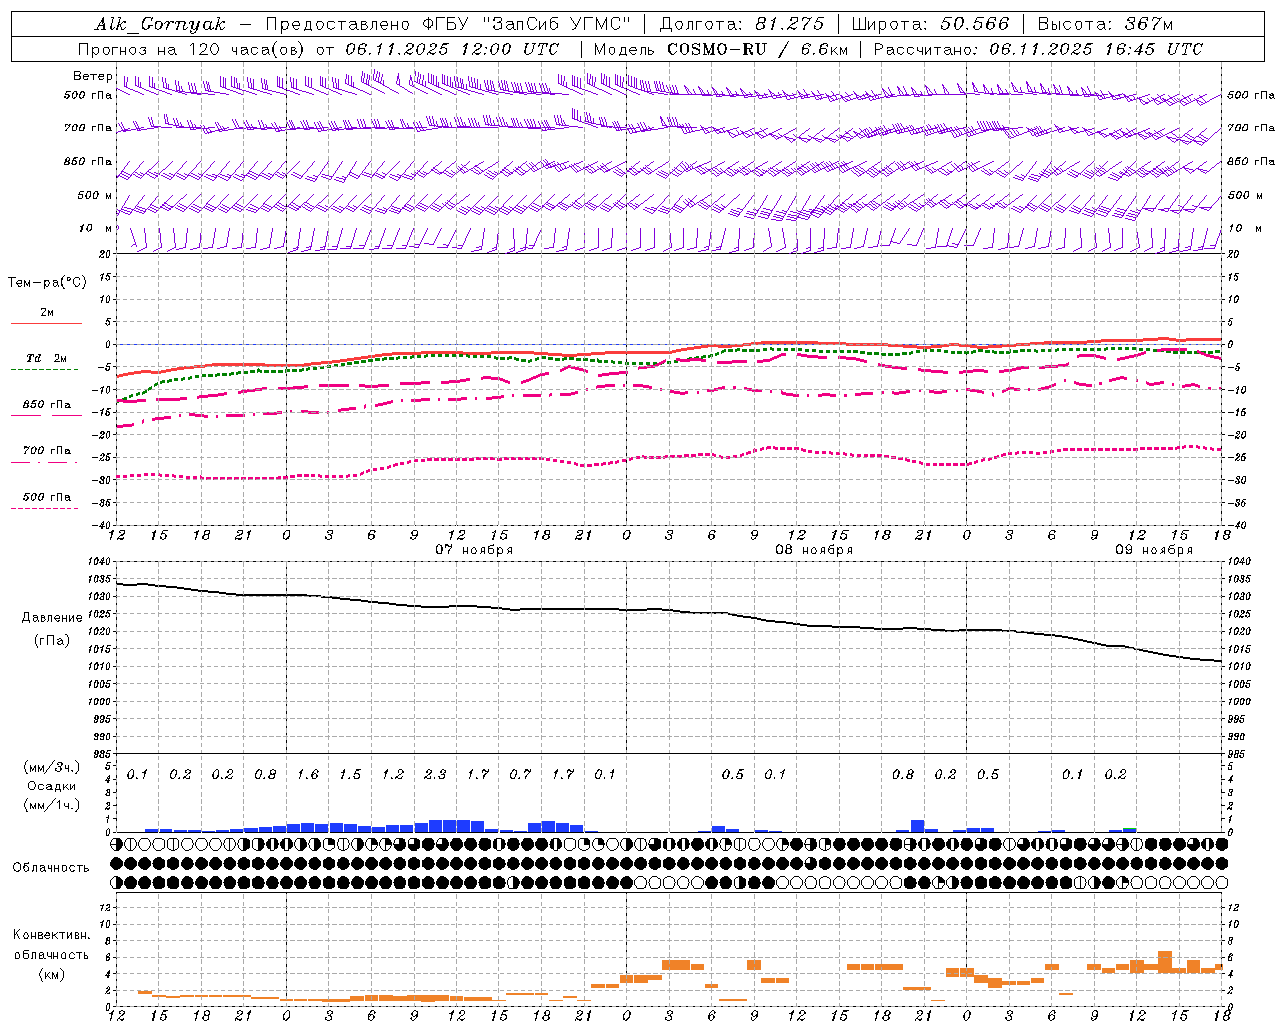Click 'Прогноз на 120 часа(ов)' forecast text
The width and height of the screenshot is (1280, 1024).
pos(192,49)
